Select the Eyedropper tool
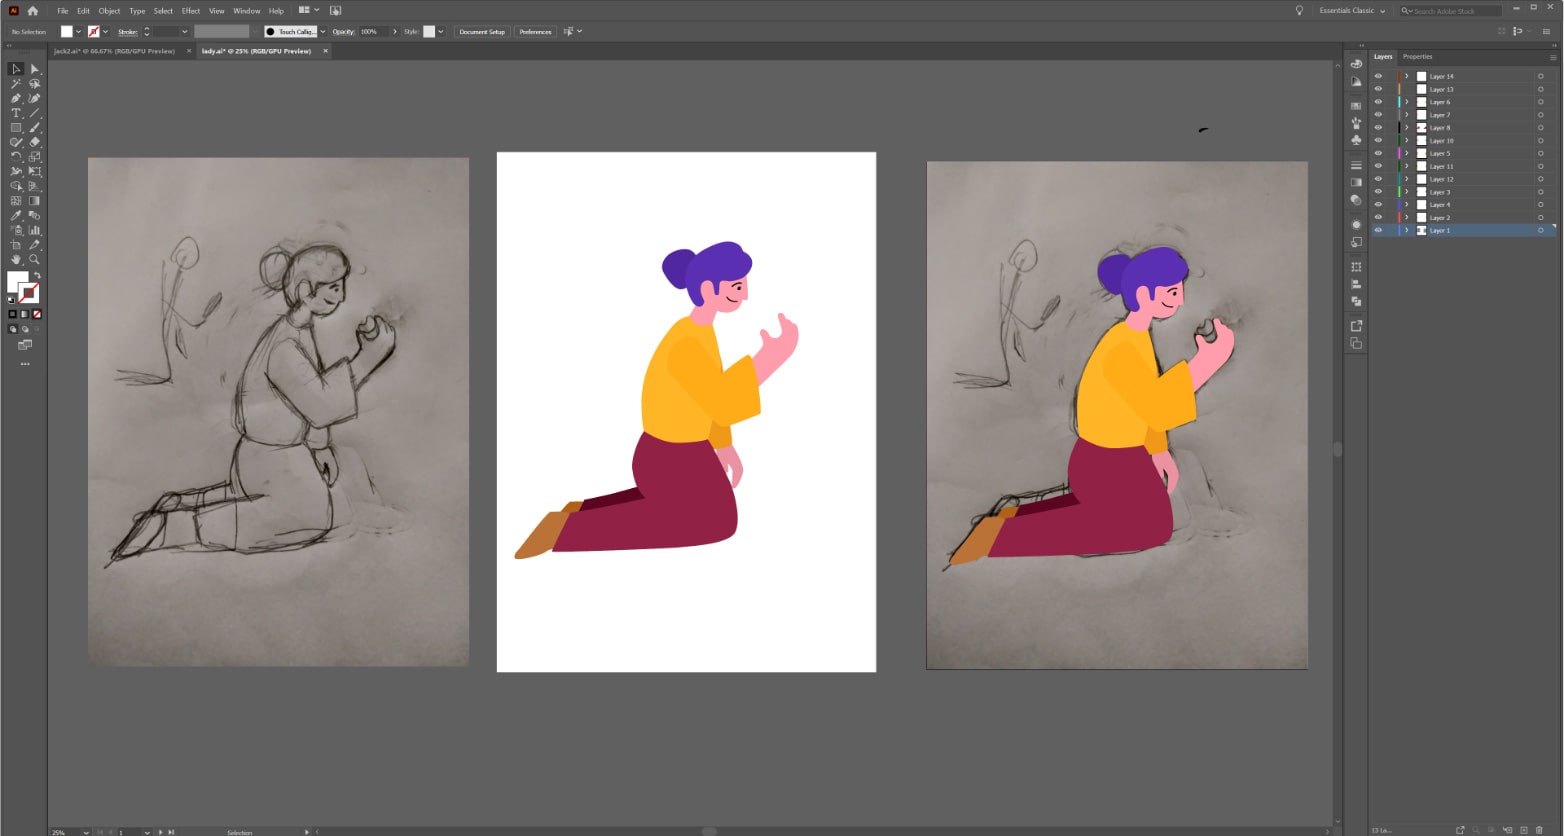The height and width of the screenshot is (836, 1564). coord(16,215)
